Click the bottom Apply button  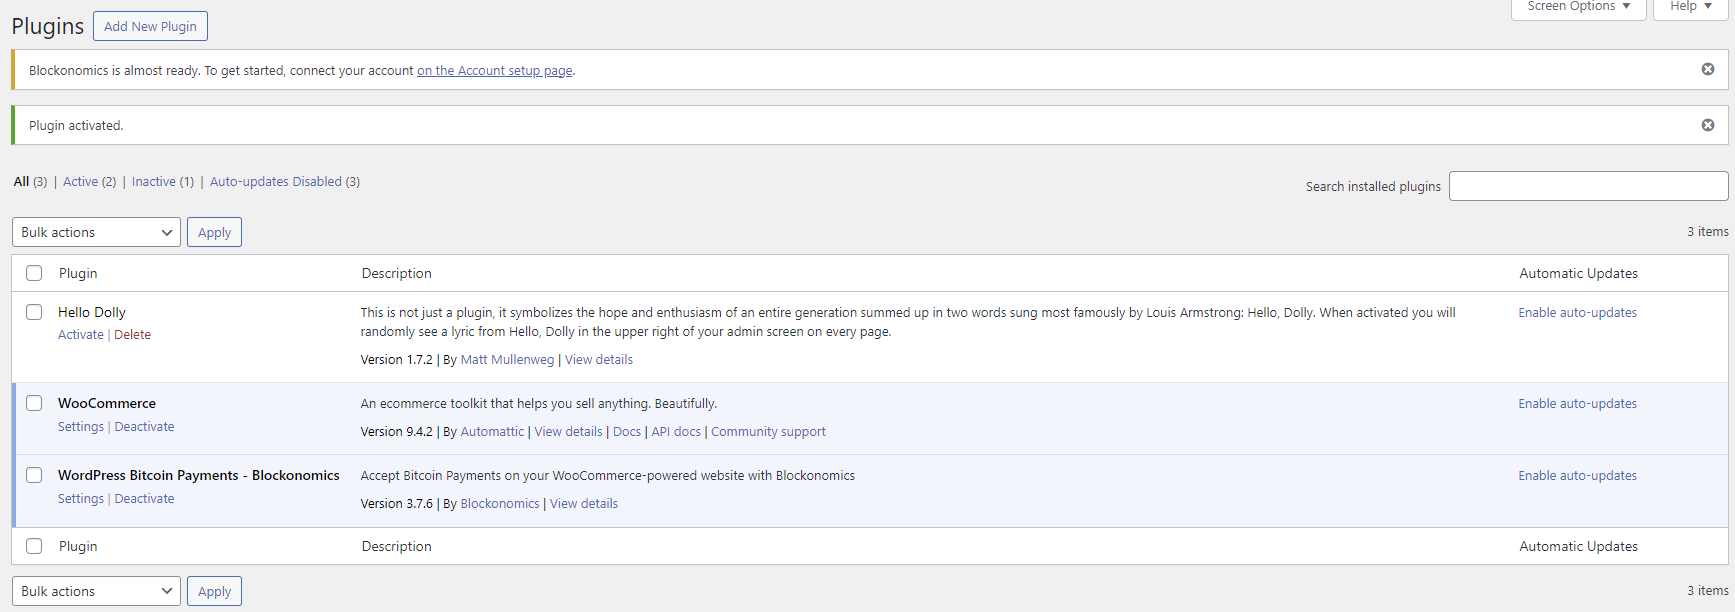(x=214, y=591)
